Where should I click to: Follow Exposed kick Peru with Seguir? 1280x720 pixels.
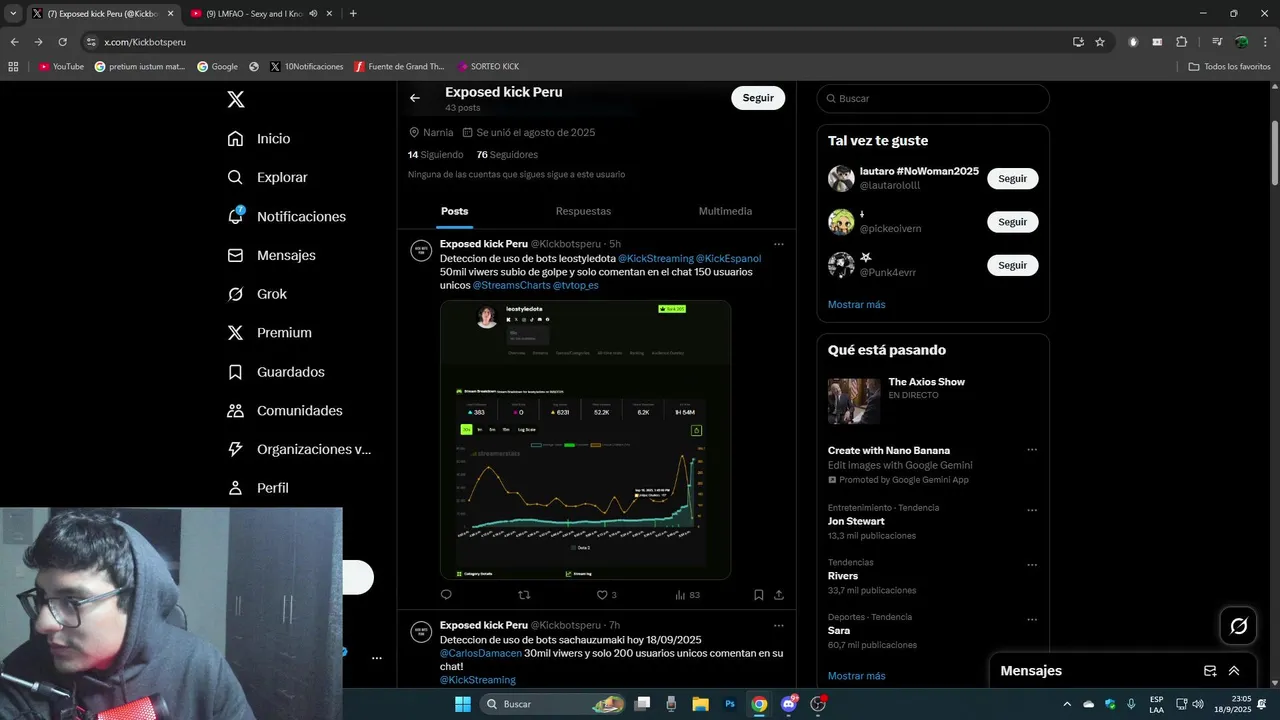point(758,98)
